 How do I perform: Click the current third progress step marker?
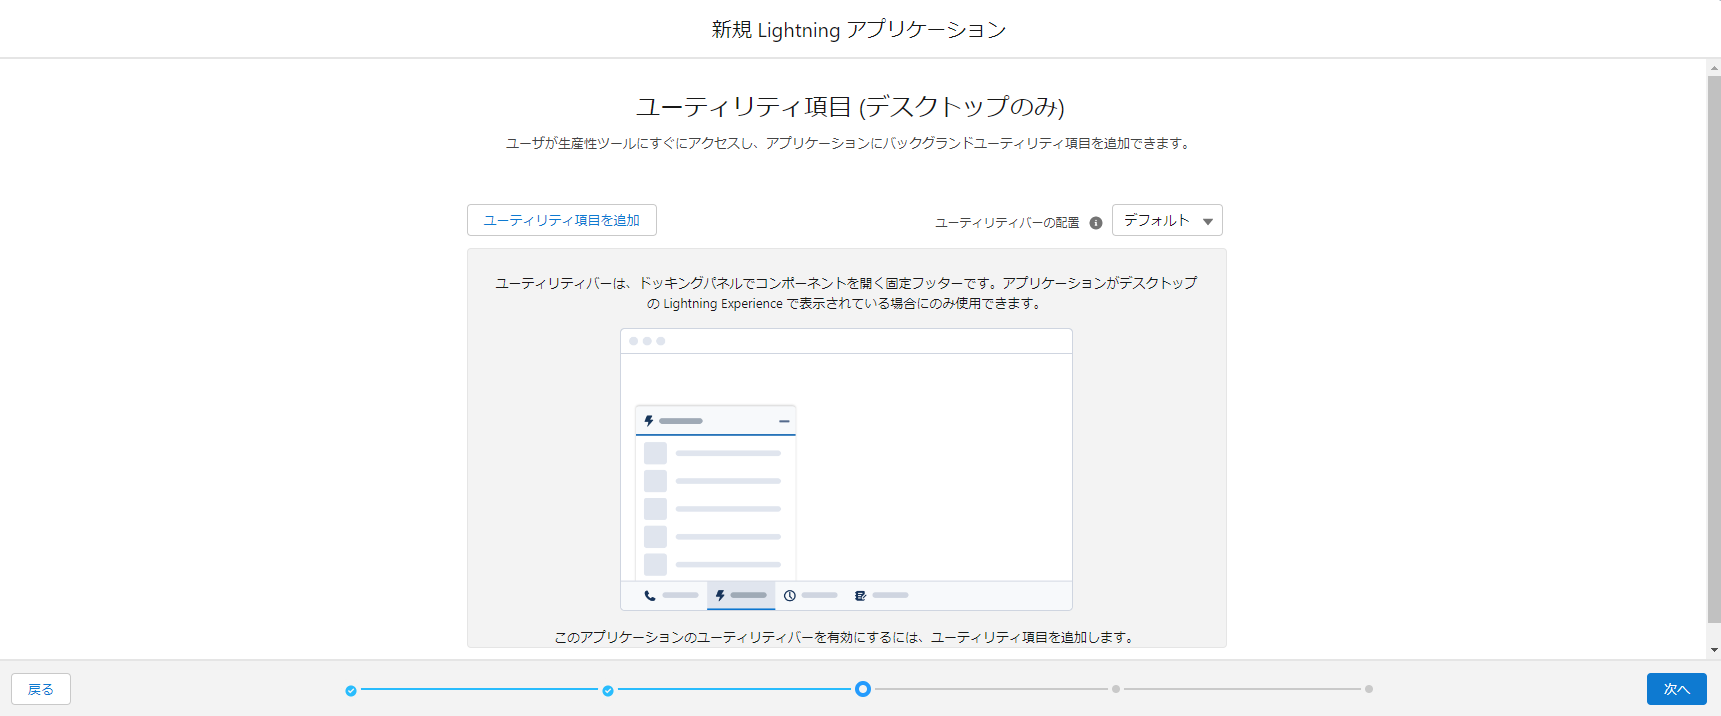(863, 689)
